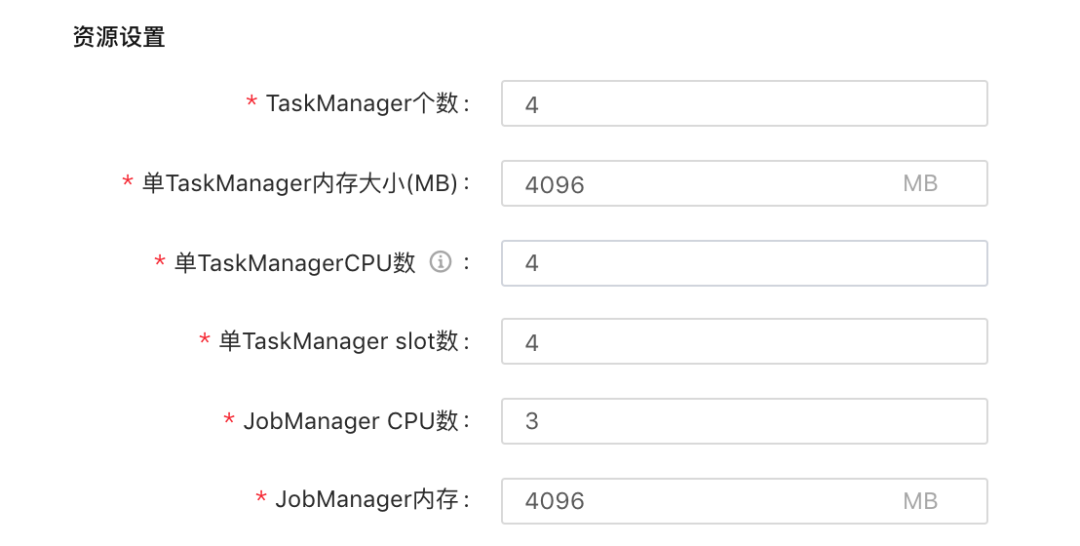The height and width of the screenshot is (546, 1080).
Task: Click the 单TaskManagerCPU数 label text
Action: click(294, 263)
